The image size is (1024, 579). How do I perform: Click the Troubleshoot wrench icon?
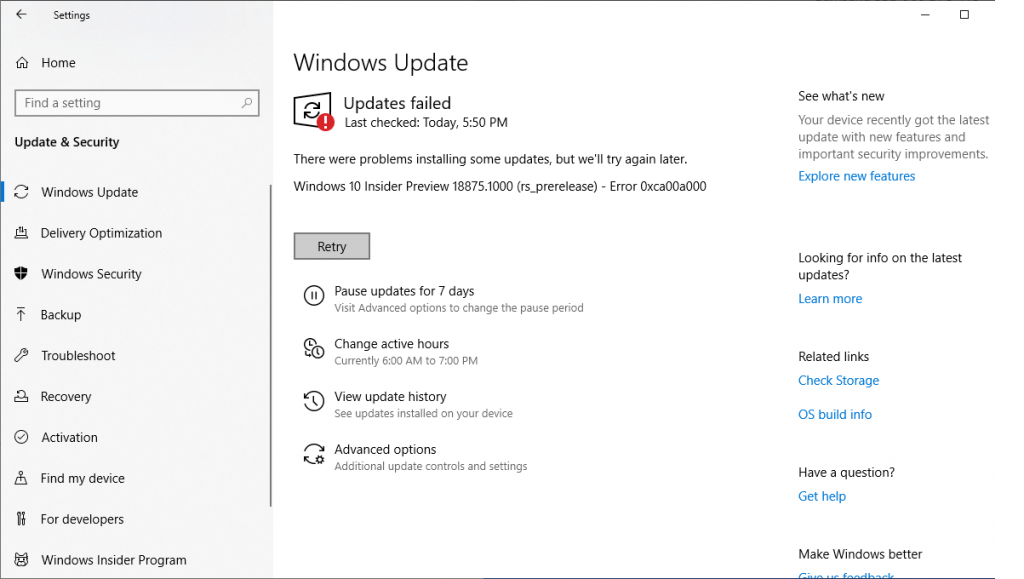21,356
